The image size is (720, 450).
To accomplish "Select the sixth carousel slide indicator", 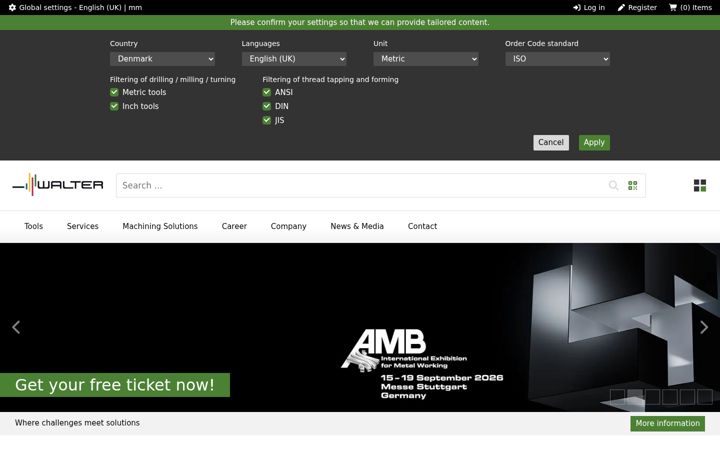I will (x=705, y=397).
